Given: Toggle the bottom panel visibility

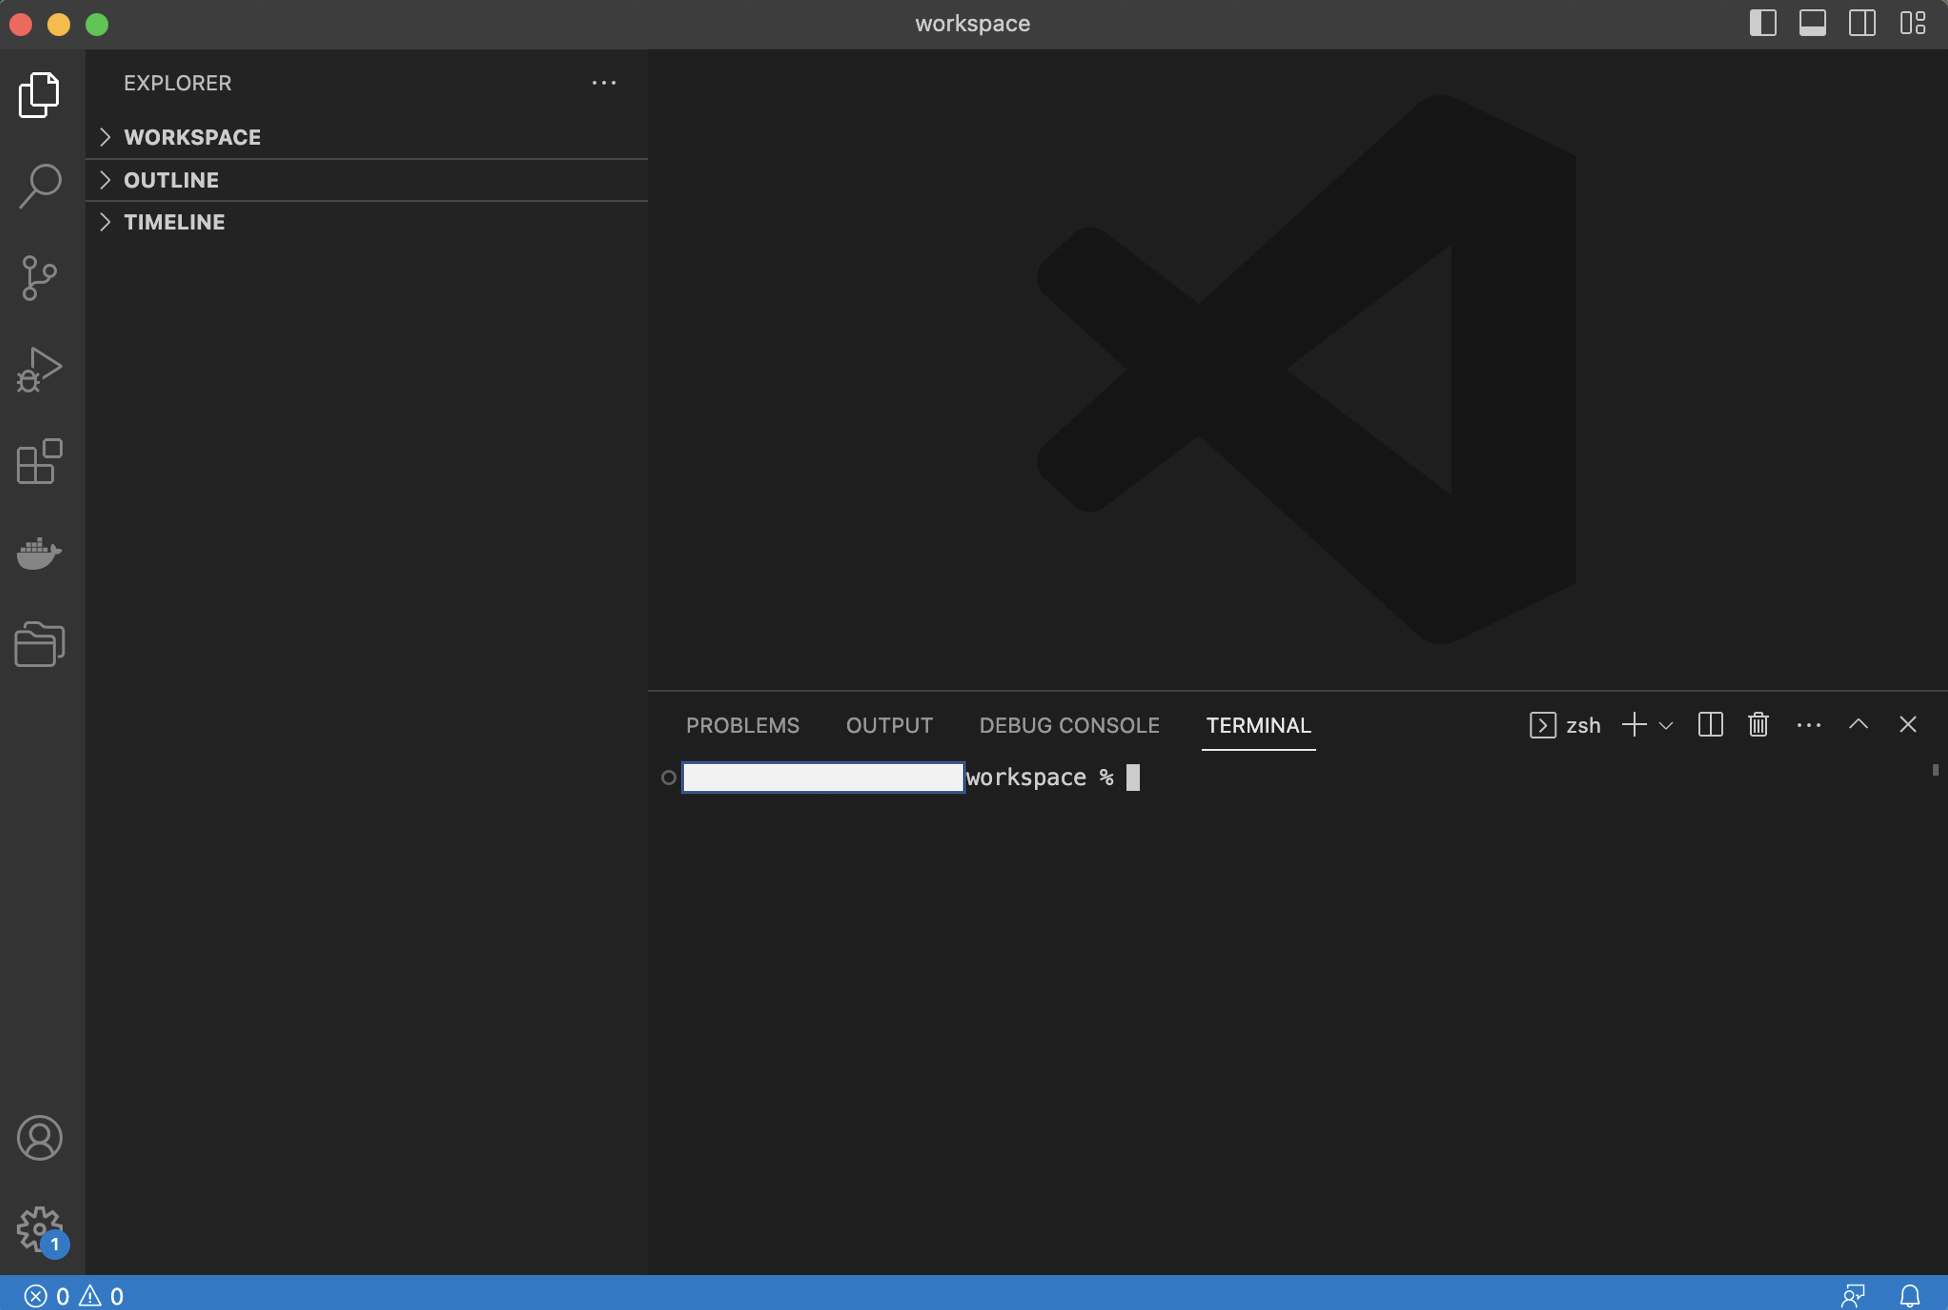Looking at the screenshot, I should tap(1812, 23).
